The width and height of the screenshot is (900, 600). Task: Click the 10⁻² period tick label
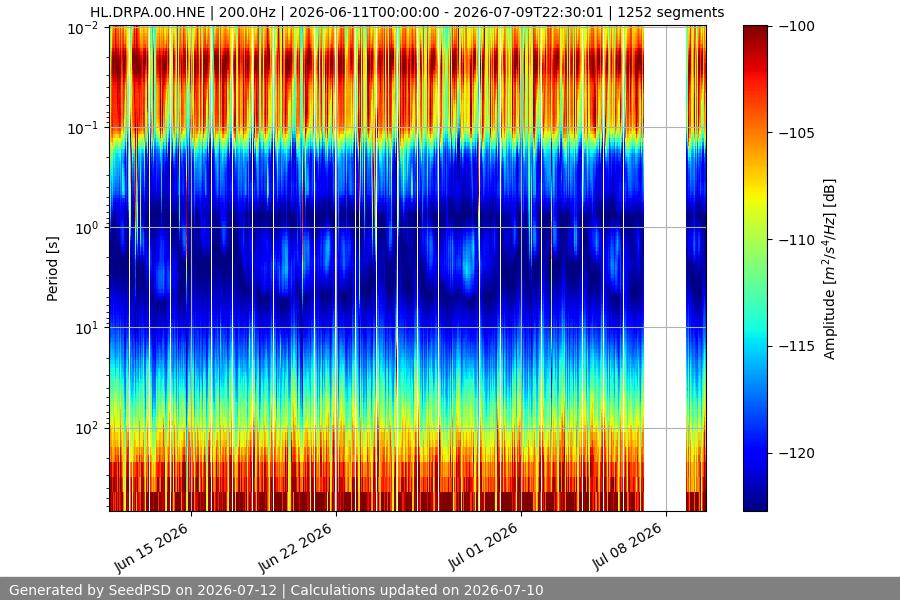click(x=83, y=28)
